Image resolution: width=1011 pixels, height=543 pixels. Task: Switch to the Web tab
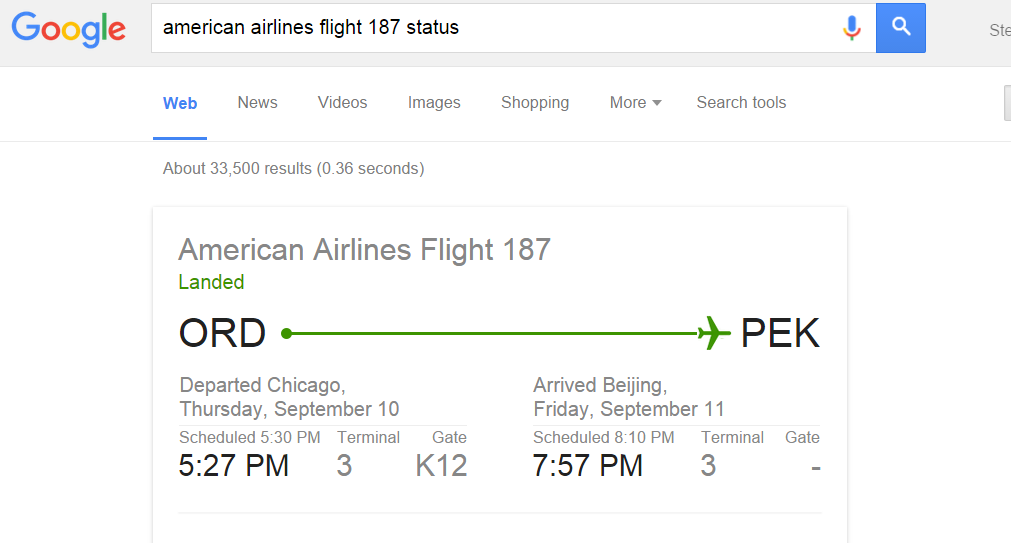point(180,103)
